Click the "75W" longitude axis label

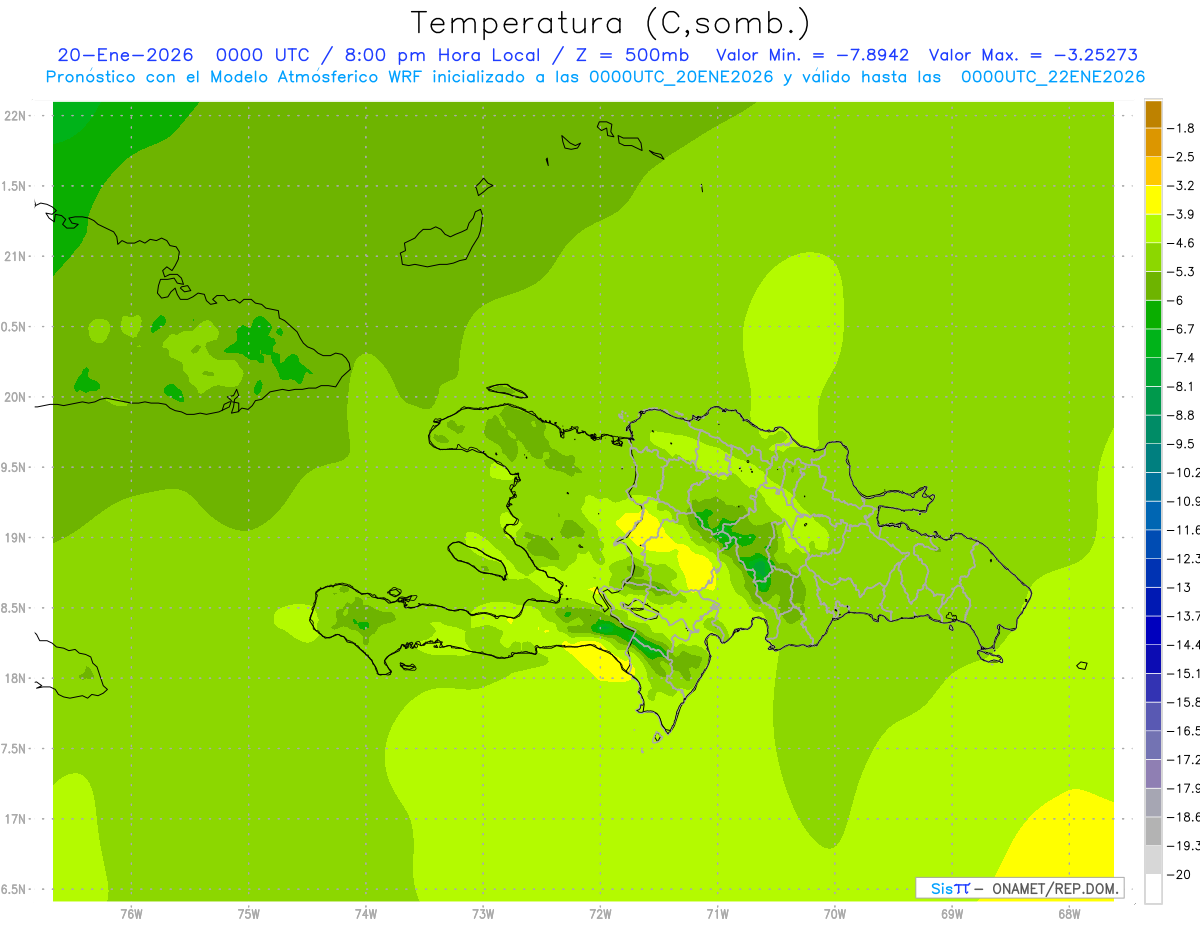click(x=249, y=913)
